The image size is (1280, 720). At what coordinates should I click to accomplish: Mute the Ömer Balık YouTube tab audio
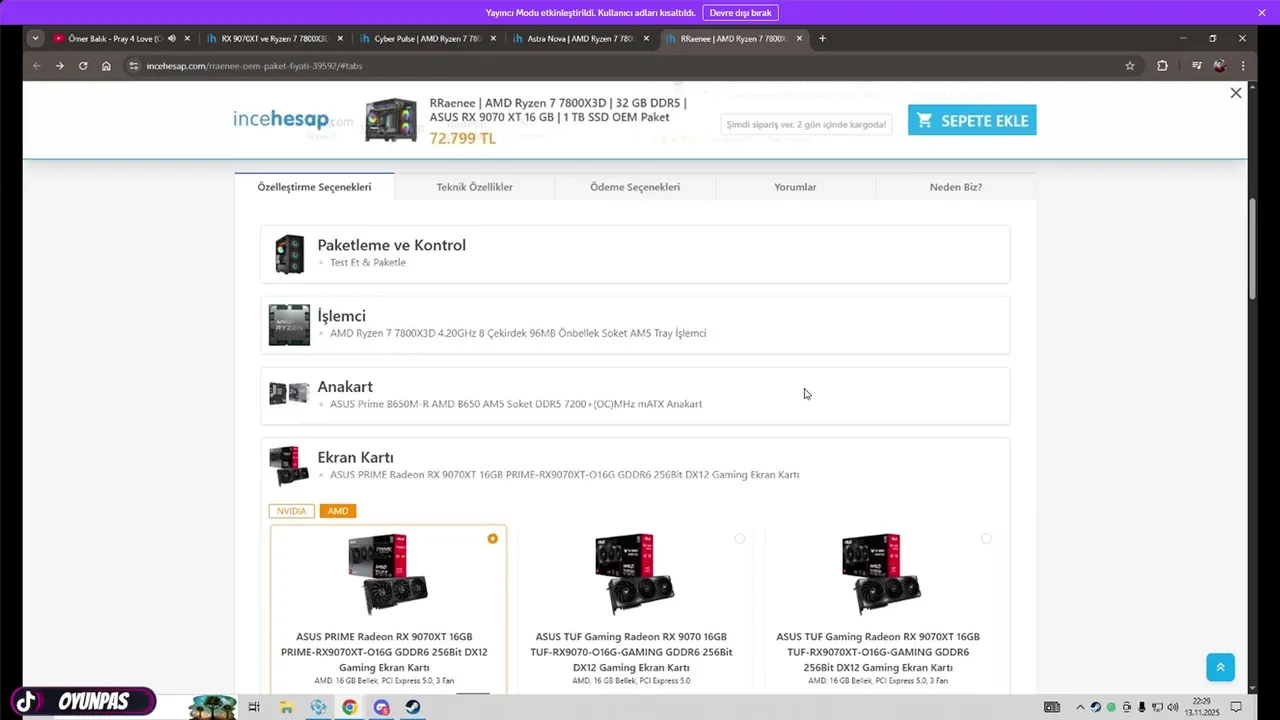pyautogui.click(x=171, y=39)
